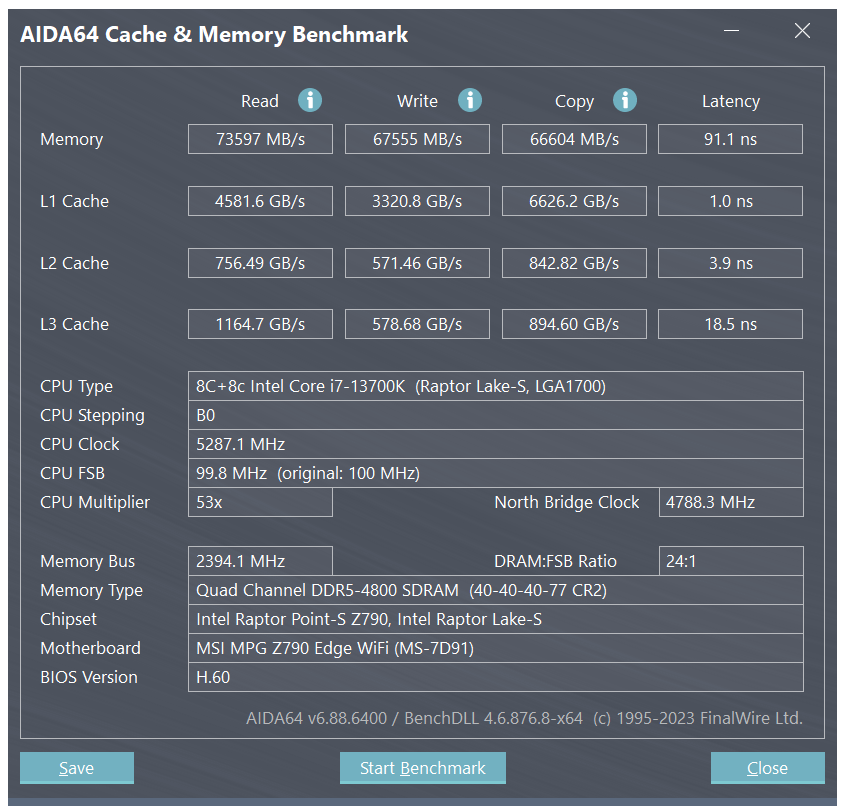The width and height of the screenshot is (841, 810).
Task: Select the L1 Cache Copy 6626.2 GB/s box
Action: pos(574,201)
